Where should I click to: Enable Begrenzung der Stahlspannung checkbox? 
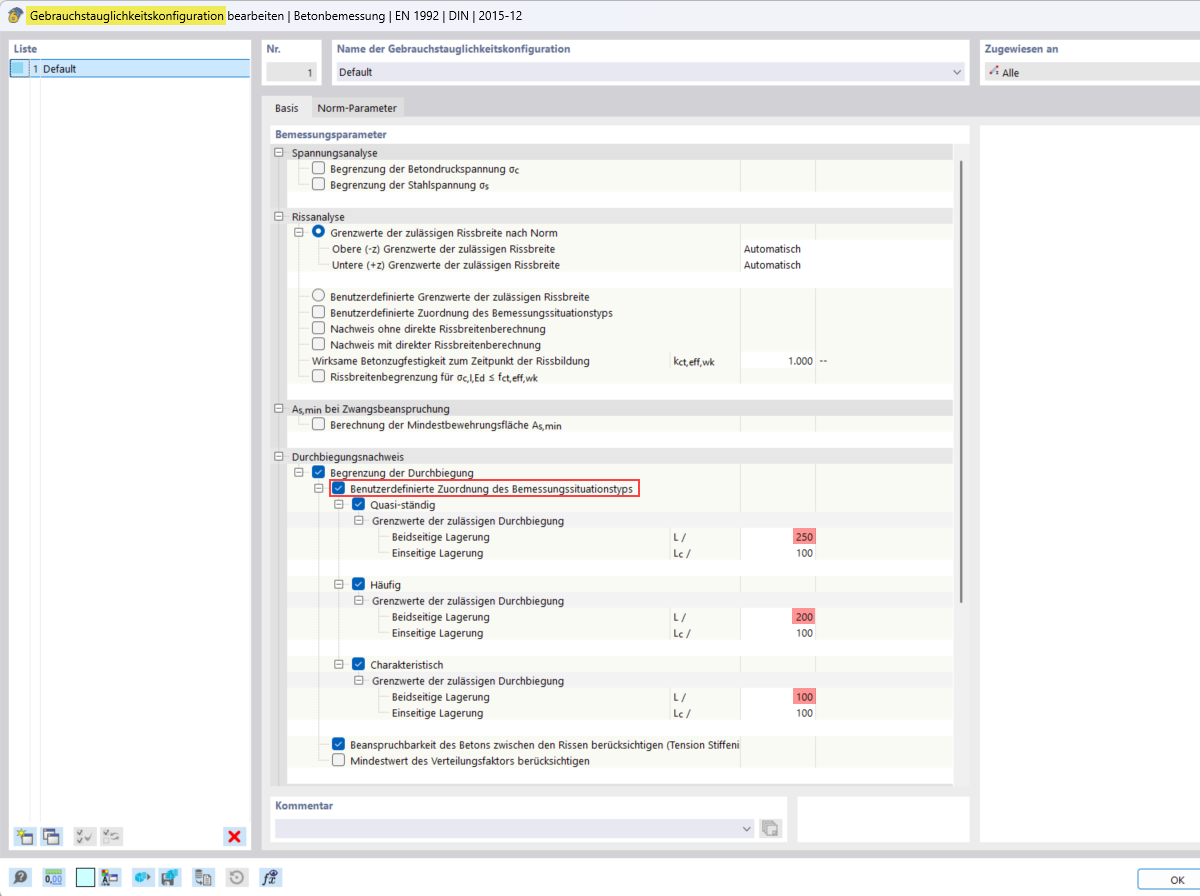319,184
